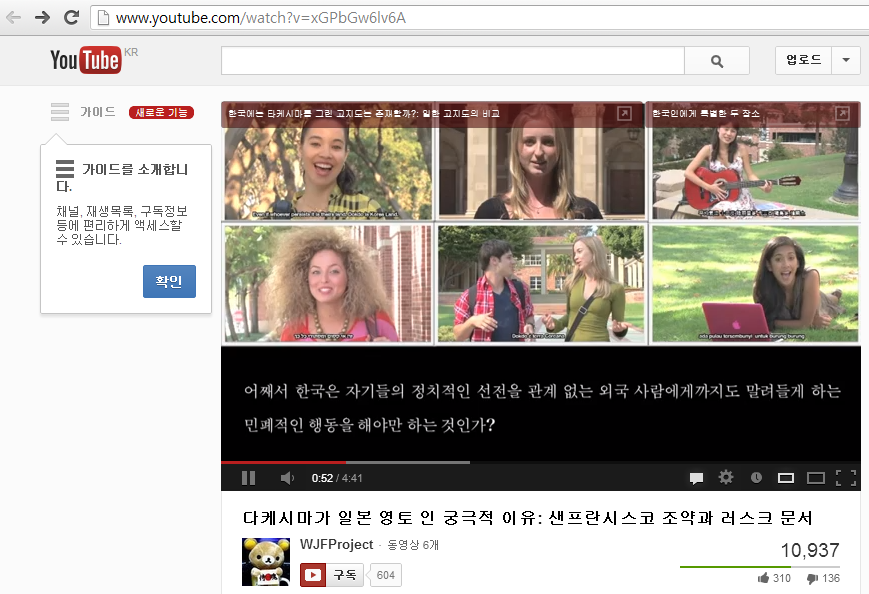The height and width of the screenshot is (594, 869).
Task: Go to YouTube home via logo
Action: coord(86,61)
